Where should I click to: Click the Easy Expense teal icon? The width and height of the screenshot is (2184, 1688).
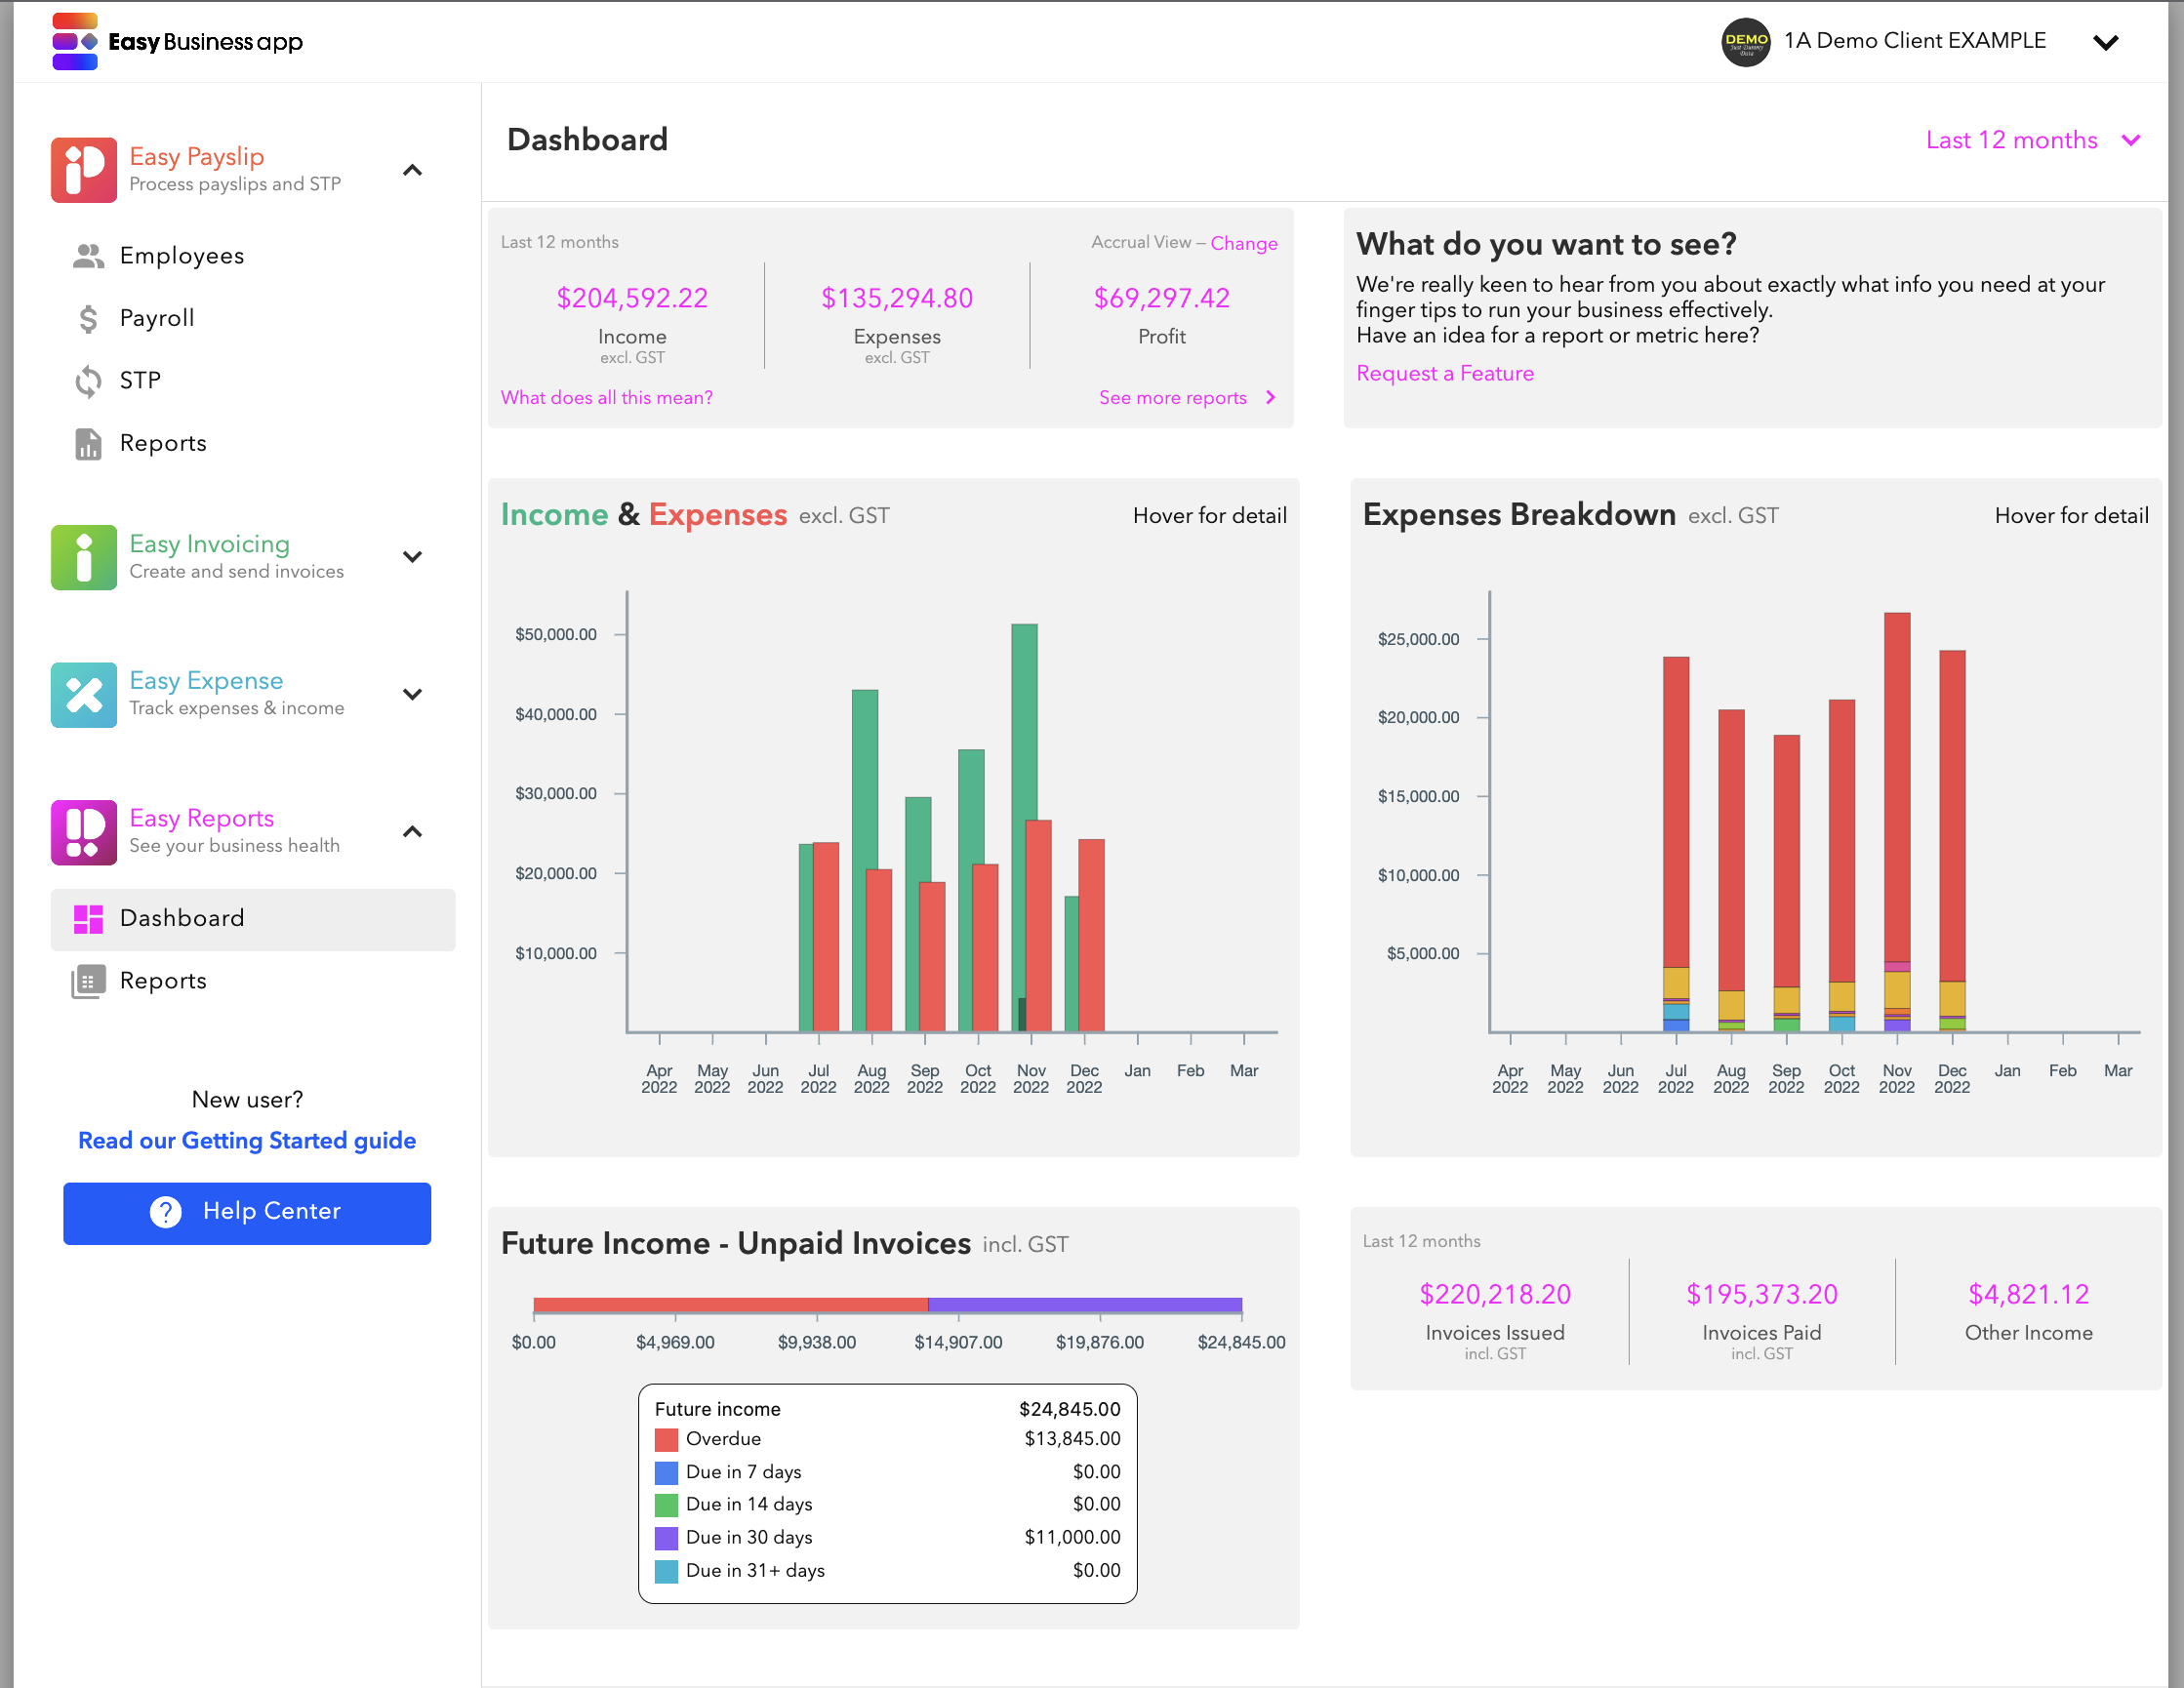pos(84,694)
